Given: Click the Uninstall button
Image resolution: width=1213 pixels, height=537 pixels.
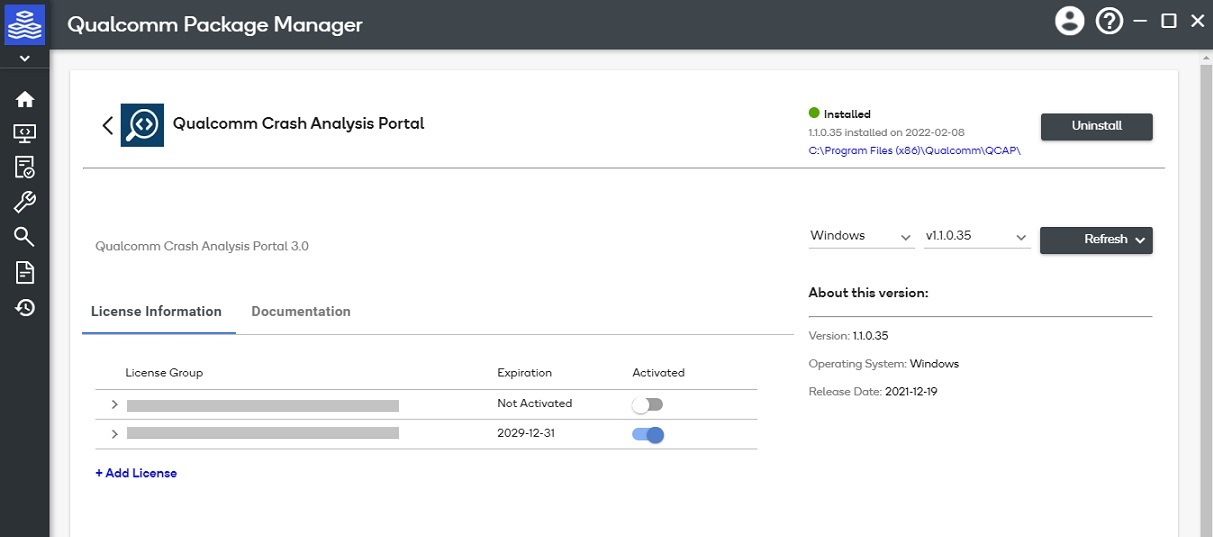Looking at the screenshot, I should tap(1096, 126).
